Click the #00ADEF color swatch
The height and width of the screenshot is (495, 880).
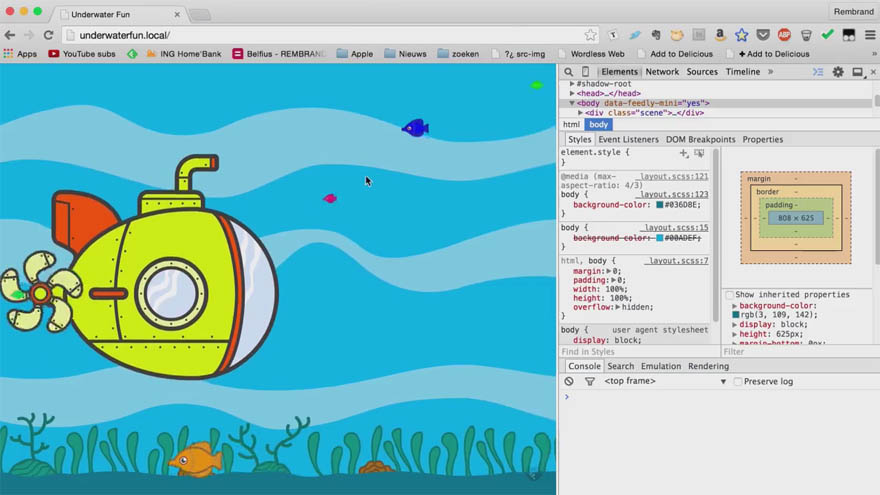point(659,238)
